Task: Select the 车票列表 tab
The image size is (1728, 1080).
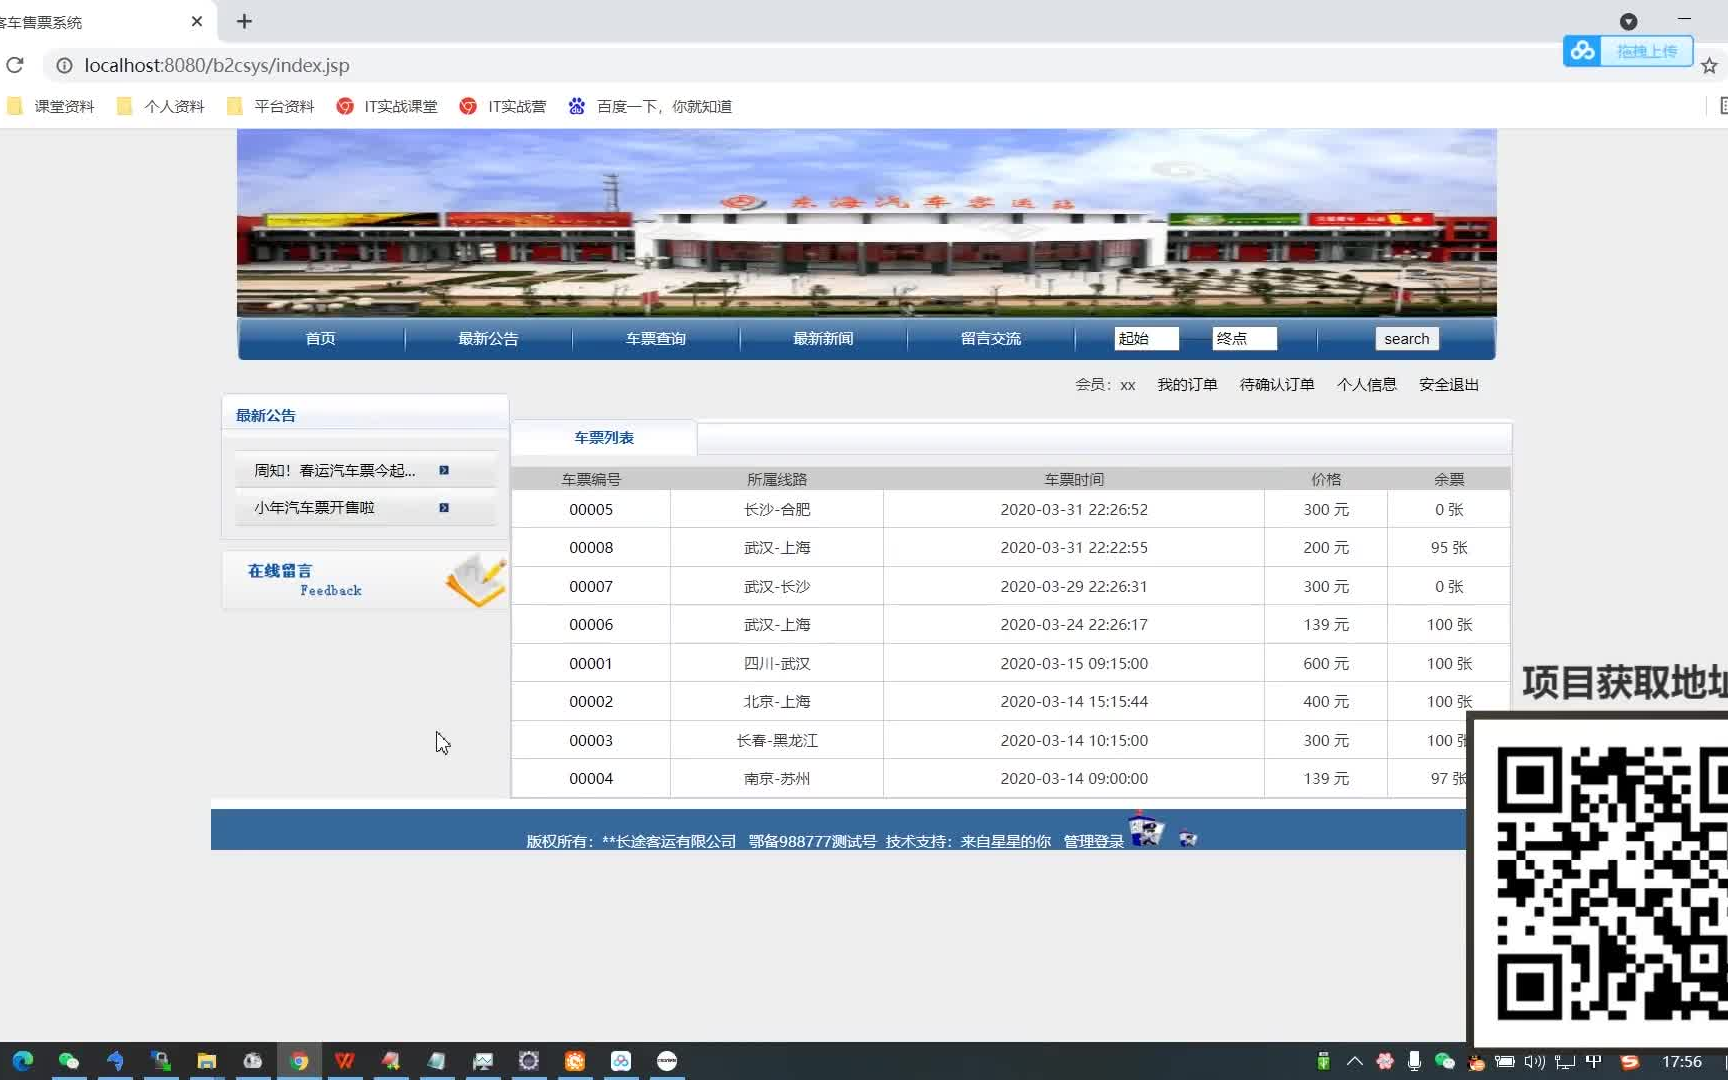Action: (604, 438)
